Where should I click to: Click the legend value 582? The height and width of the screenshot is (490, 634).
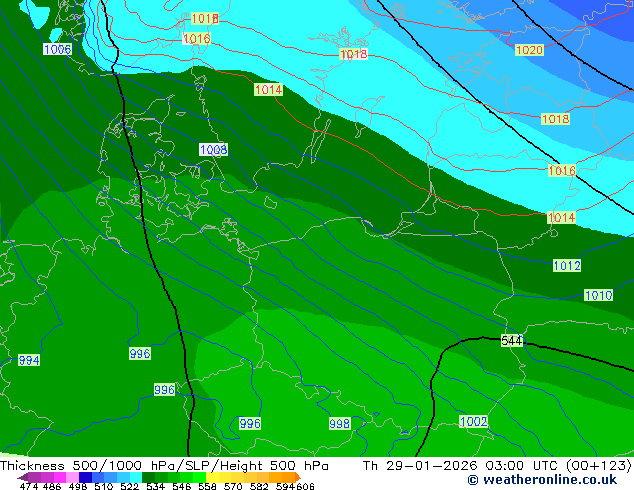tap(259, 486)
